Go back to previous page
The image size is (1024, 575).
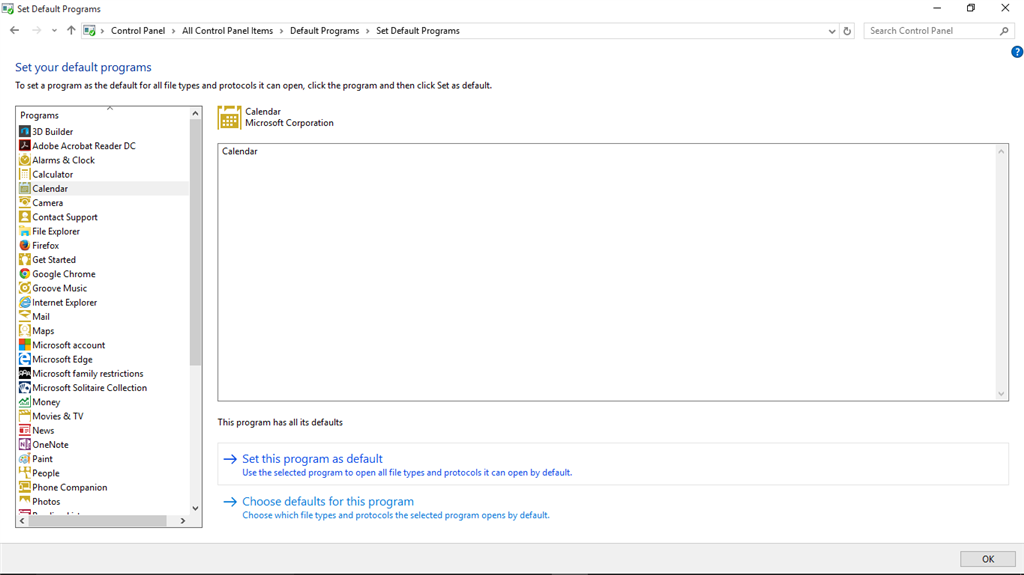(x=14, y=31)
